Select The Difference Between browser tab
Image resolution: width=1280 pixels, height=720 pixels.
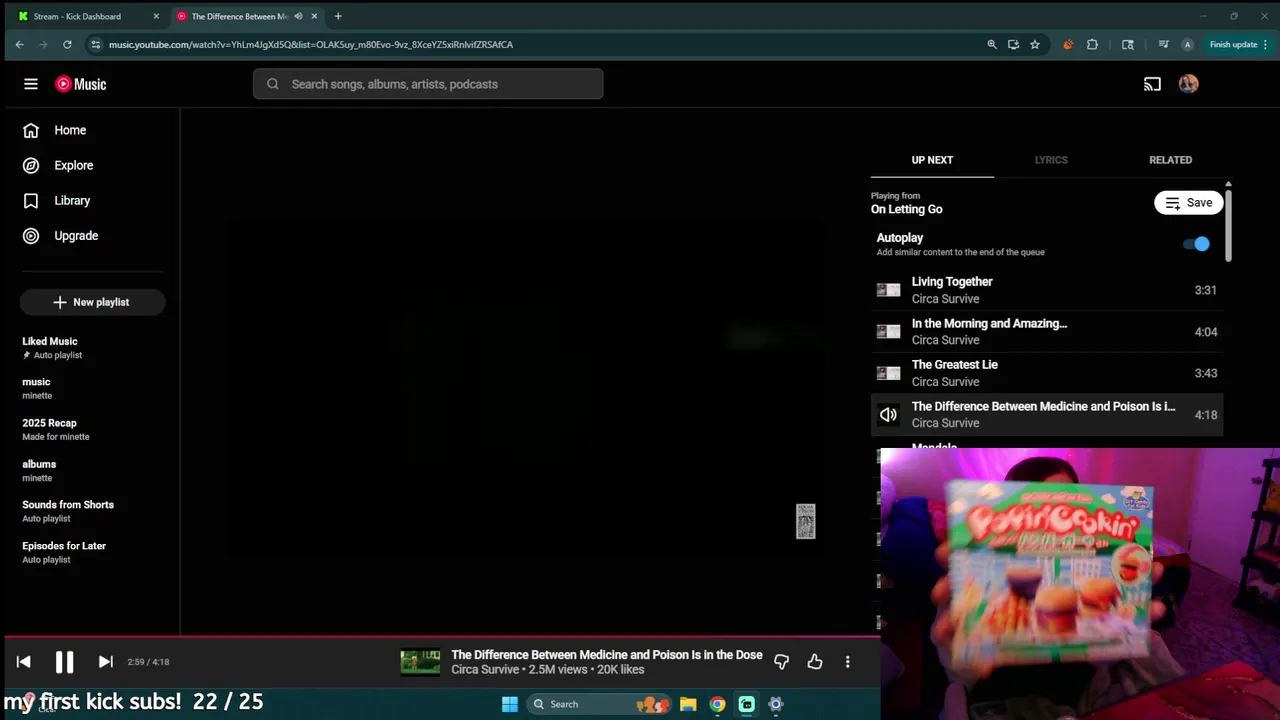(240, 16)
